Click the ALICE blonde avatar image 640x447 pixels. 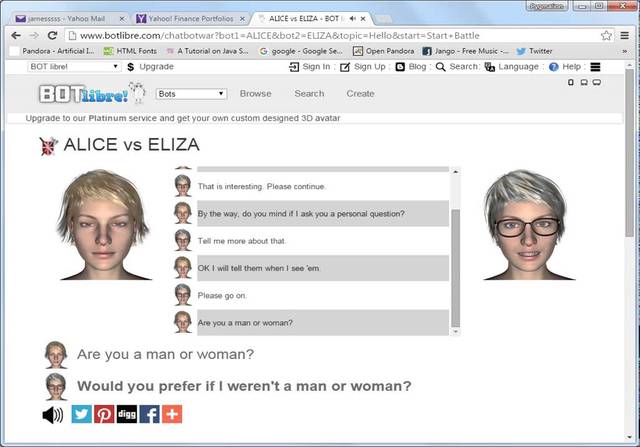point(104,225)
